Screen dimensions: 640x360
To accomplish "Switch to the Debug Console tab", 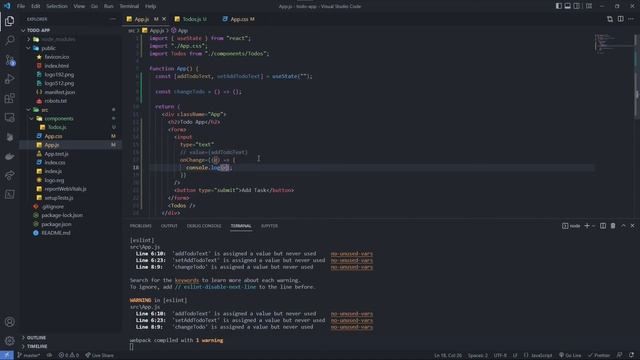I will (x=204, y=226).
